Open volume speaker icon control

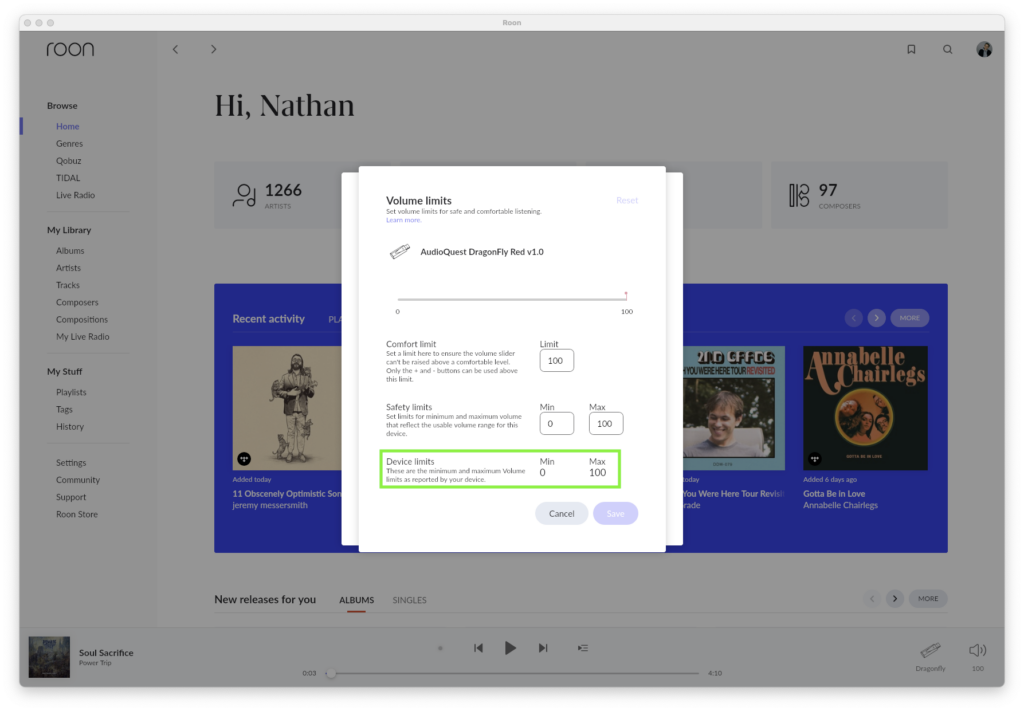[978, 650]
